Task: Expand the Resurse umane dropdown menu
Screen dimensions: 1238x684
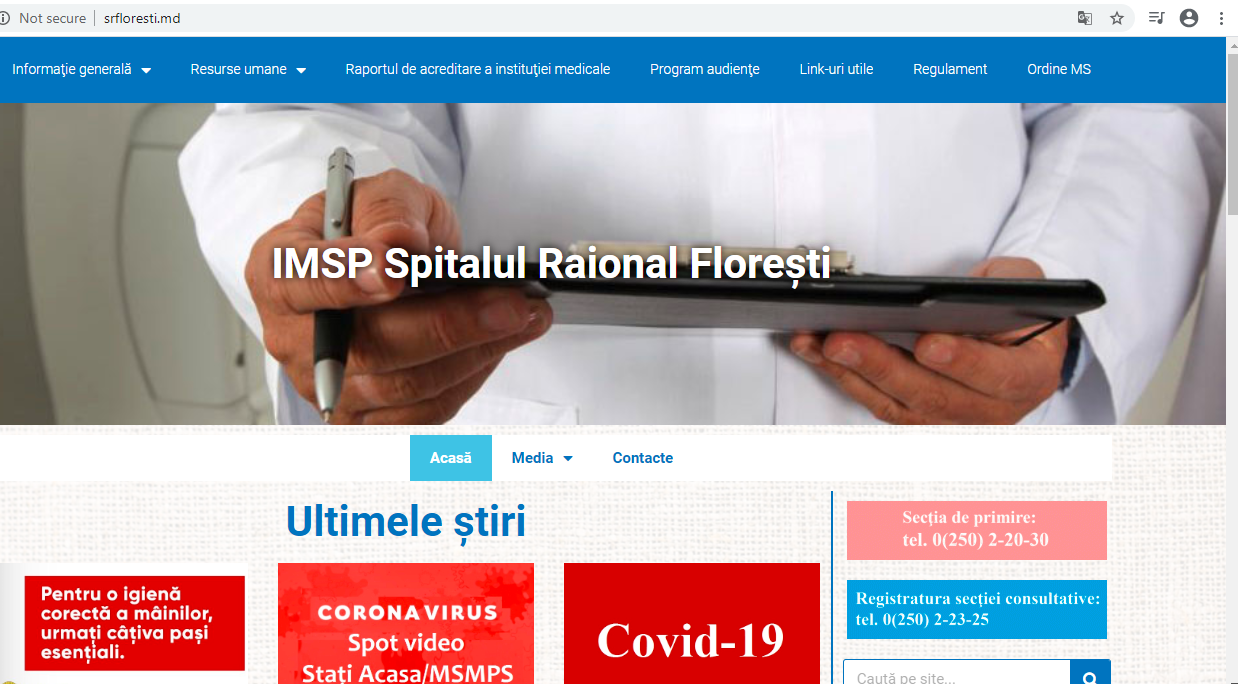Action: (248, 70)
